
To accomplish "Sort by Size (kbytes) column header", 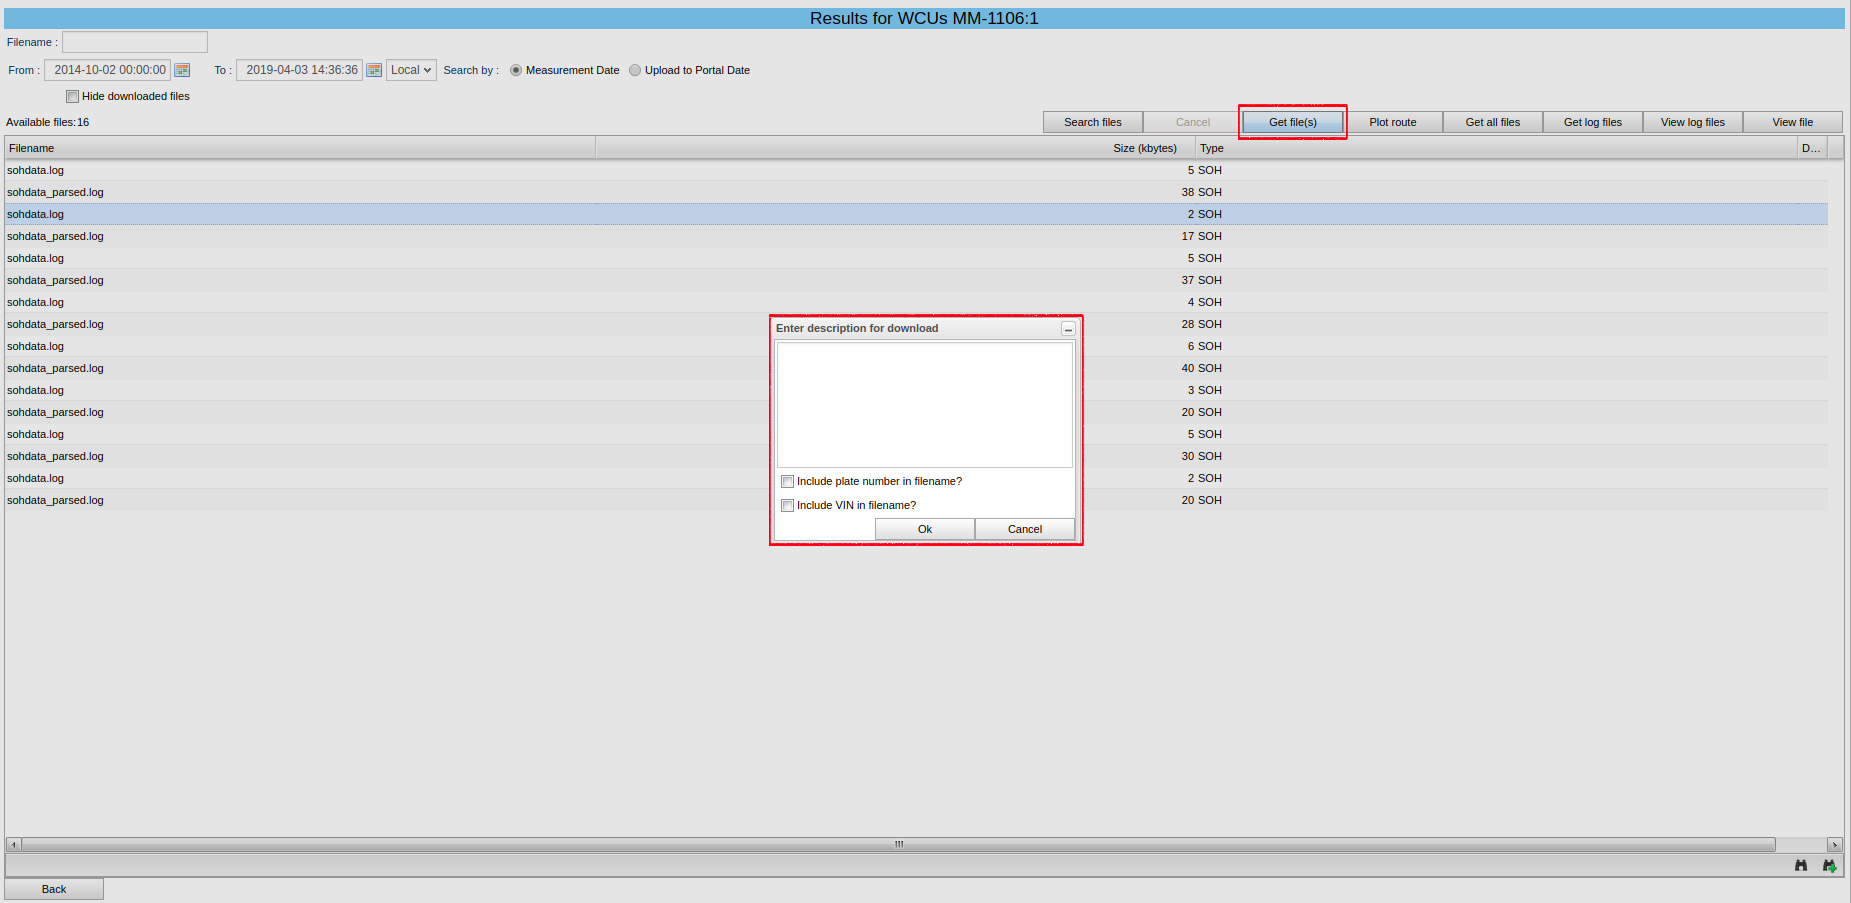I will tap(1144, 148).
